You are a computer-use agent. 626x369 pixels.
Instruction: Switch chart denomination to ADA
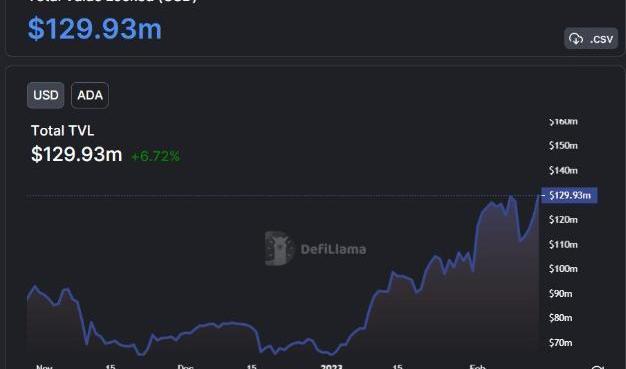90,95
